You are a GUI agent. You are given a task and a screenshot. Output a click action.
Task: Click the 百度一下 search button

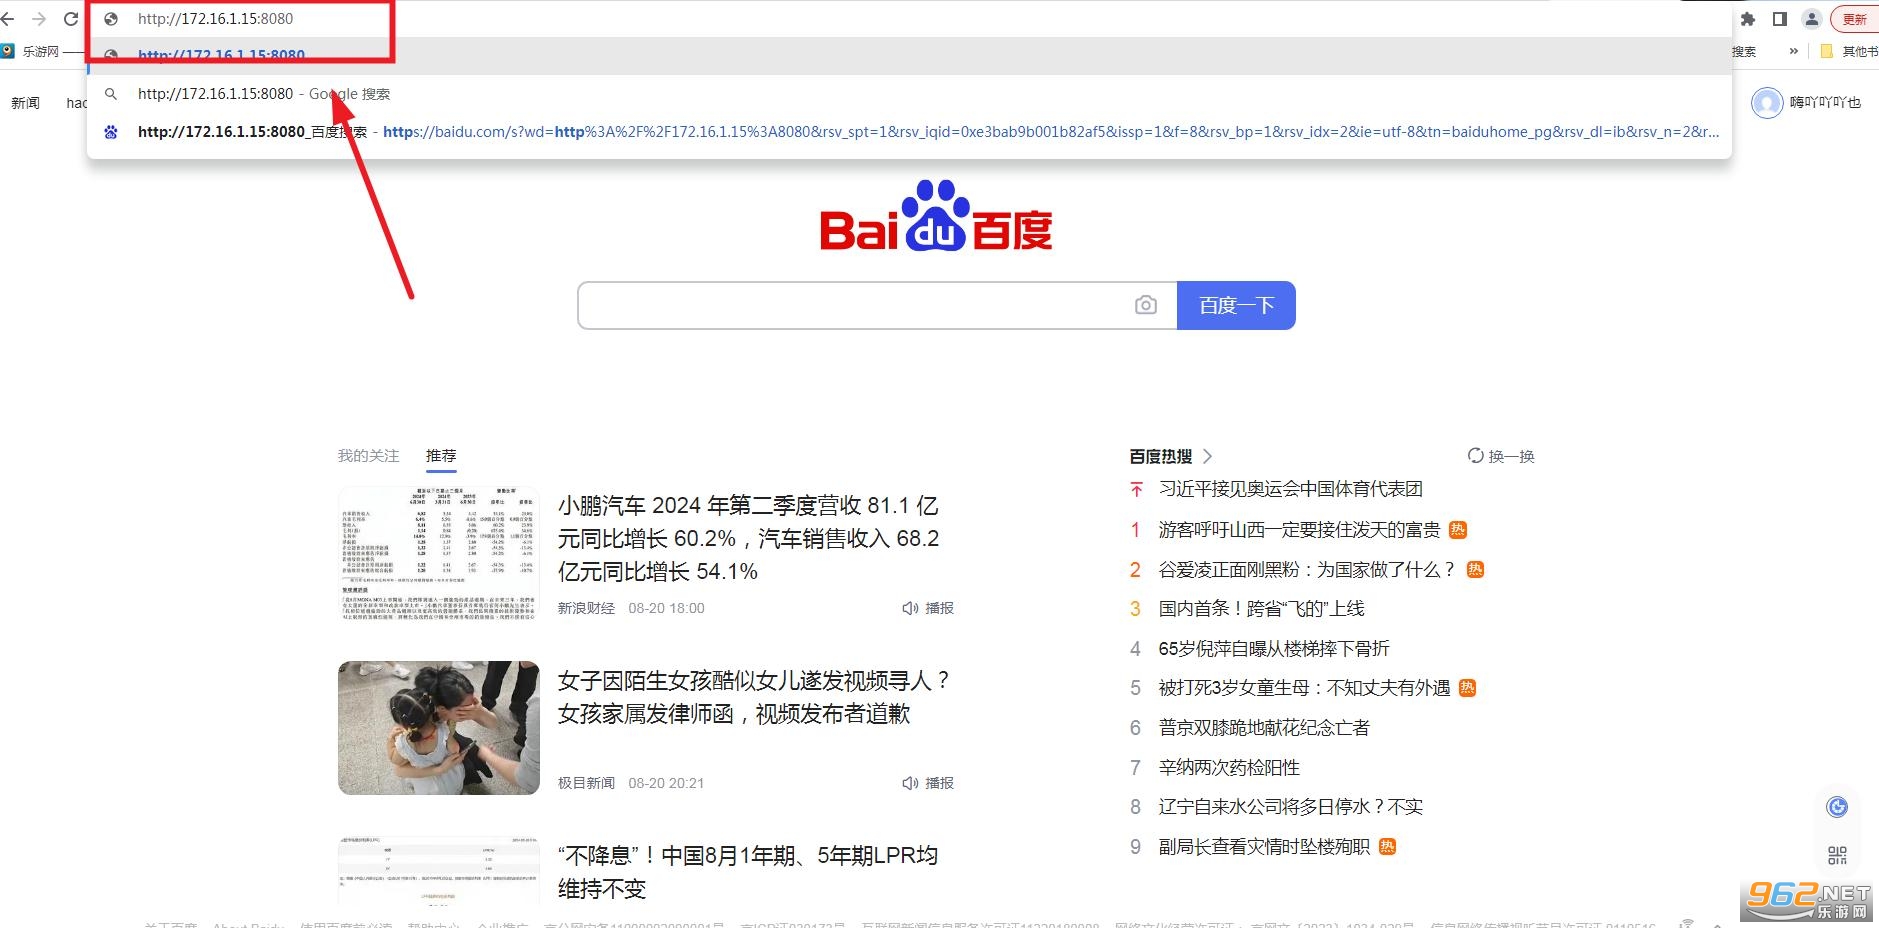click(x=1236, y=305)
